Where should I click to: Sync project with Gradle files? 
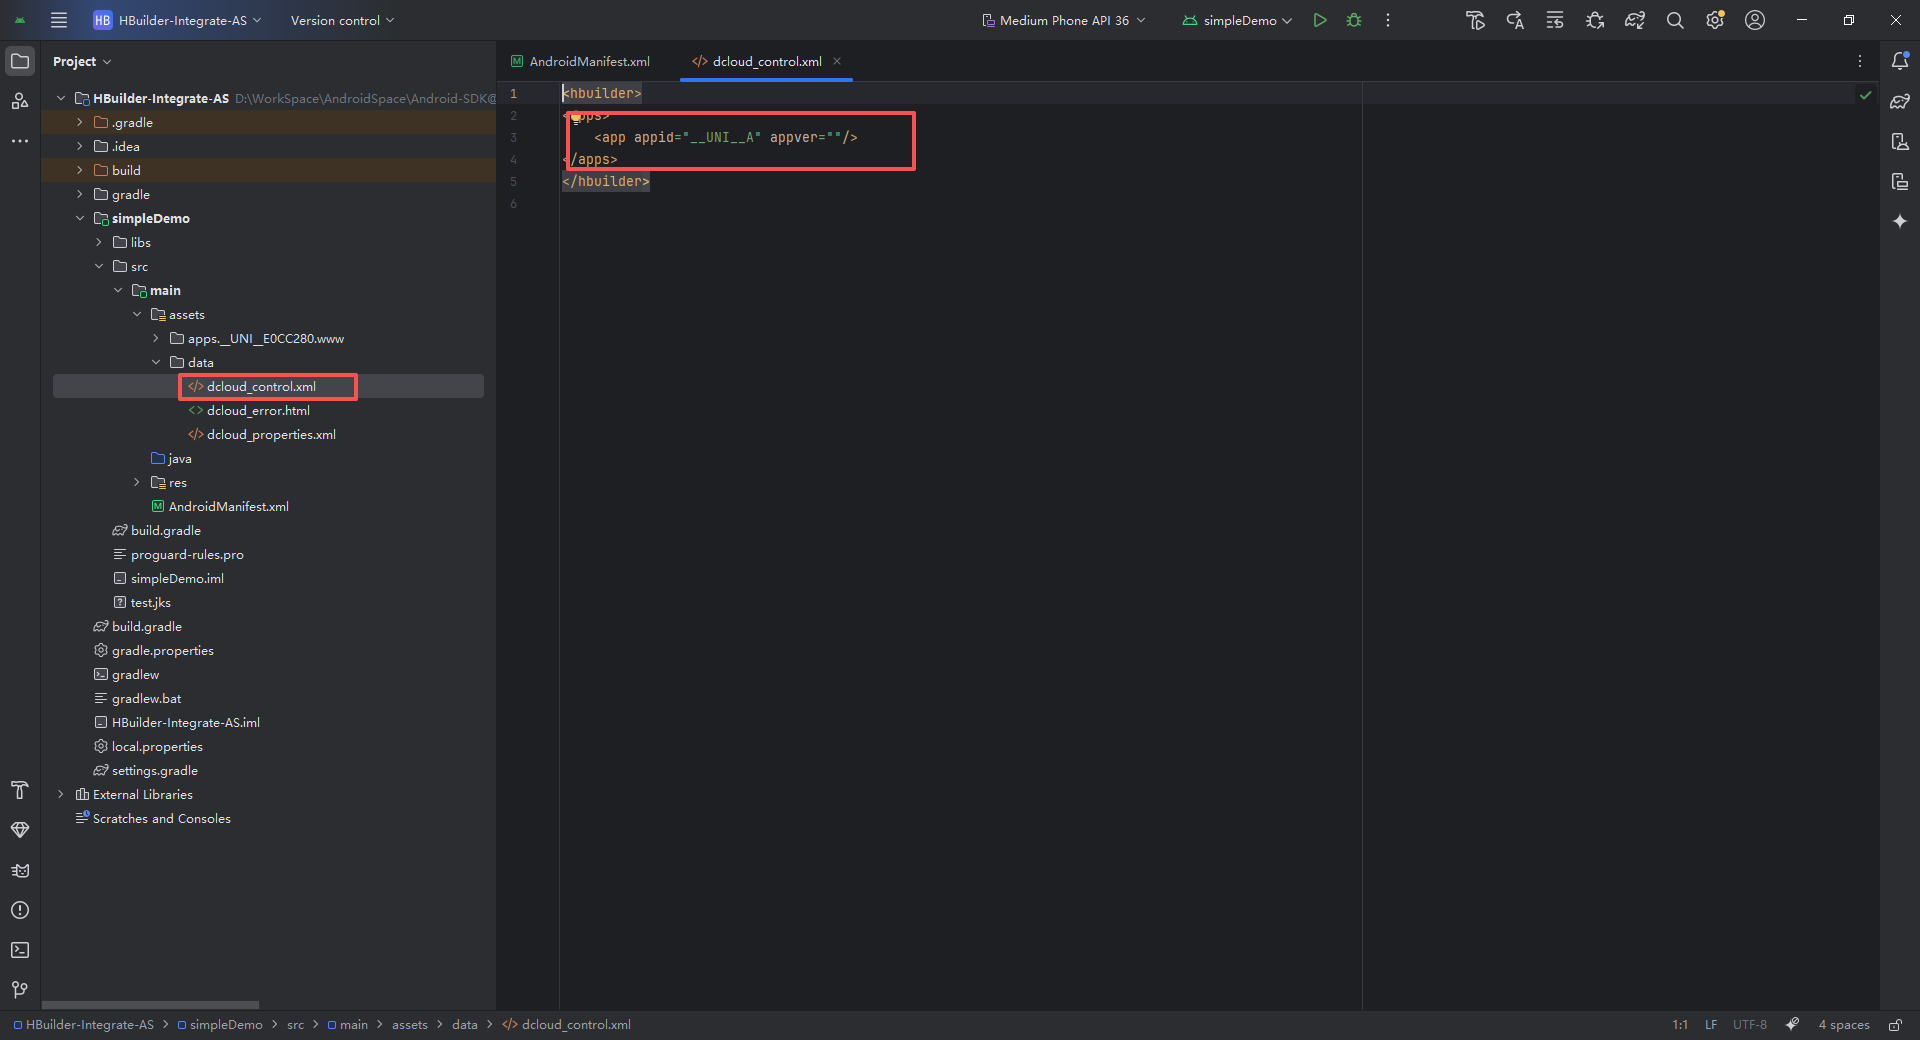pyautogui.click(x=1635, y=20)
